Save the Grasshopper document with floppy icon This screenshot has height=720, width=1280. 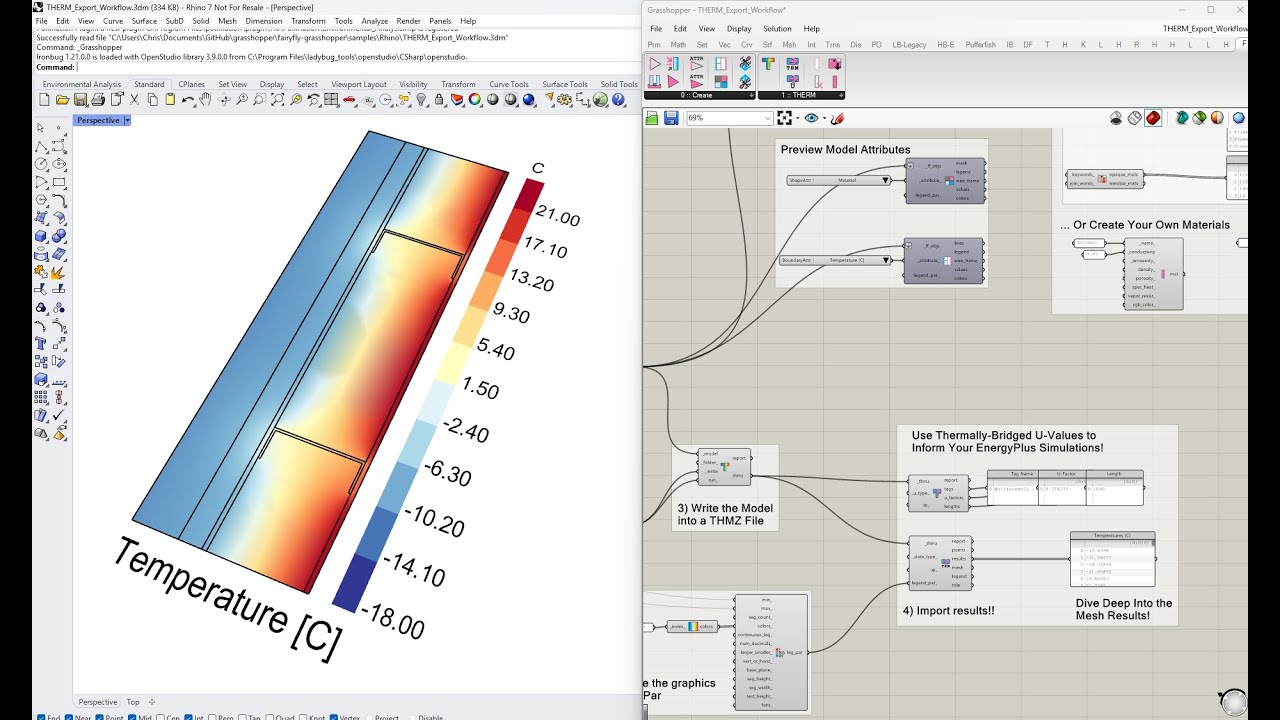(671, 118)
